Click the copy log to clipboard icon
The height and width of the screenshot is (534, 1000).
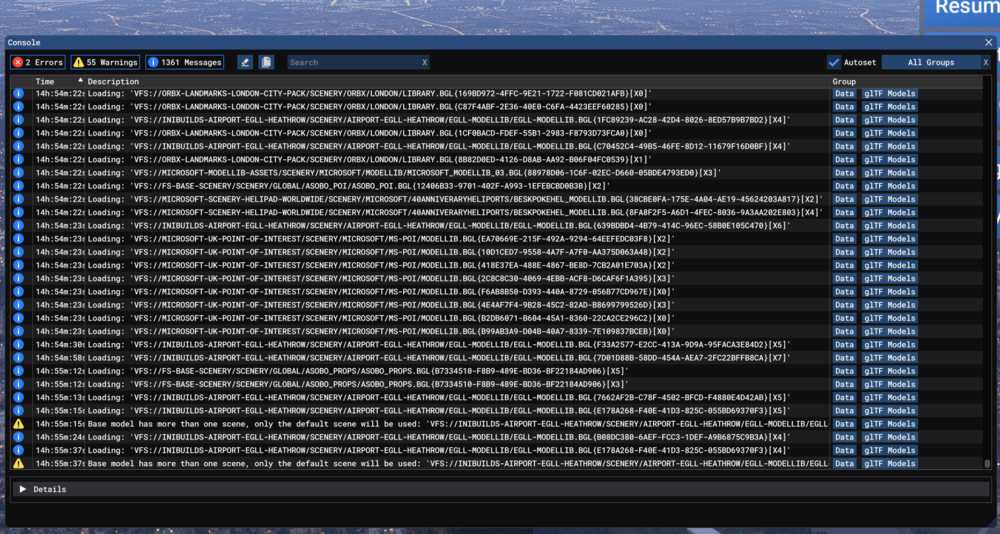coord(267,62)
